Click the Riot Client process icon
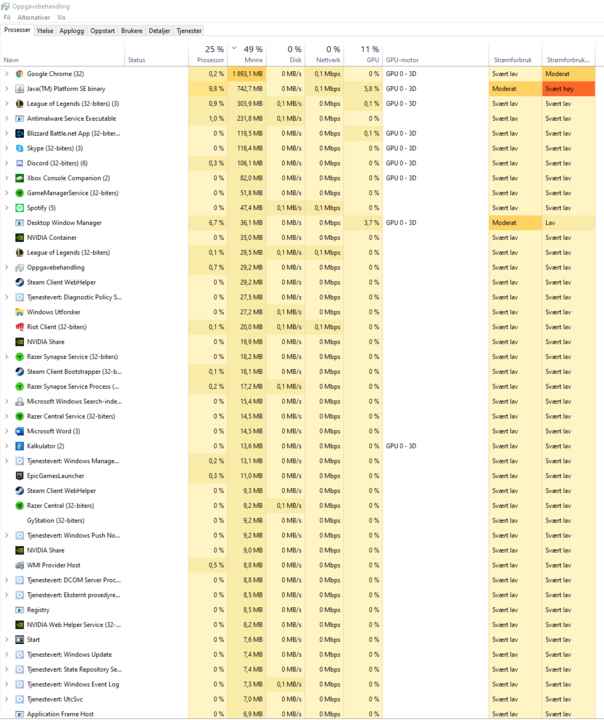 click(19, 327)
